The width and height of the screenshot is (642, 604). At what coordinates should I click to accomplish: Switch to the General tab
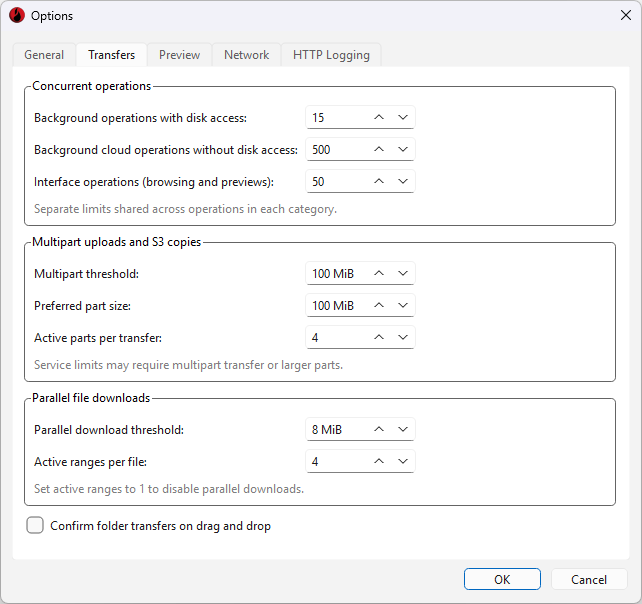pos(44,55)
